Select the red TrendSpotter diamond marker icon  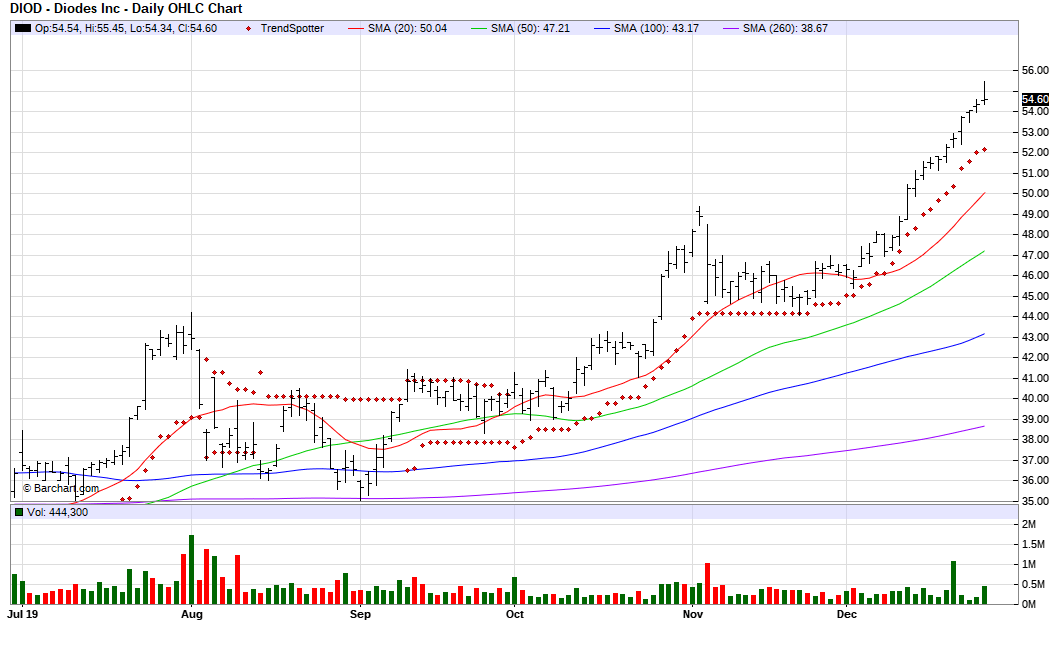pos(249,30)
